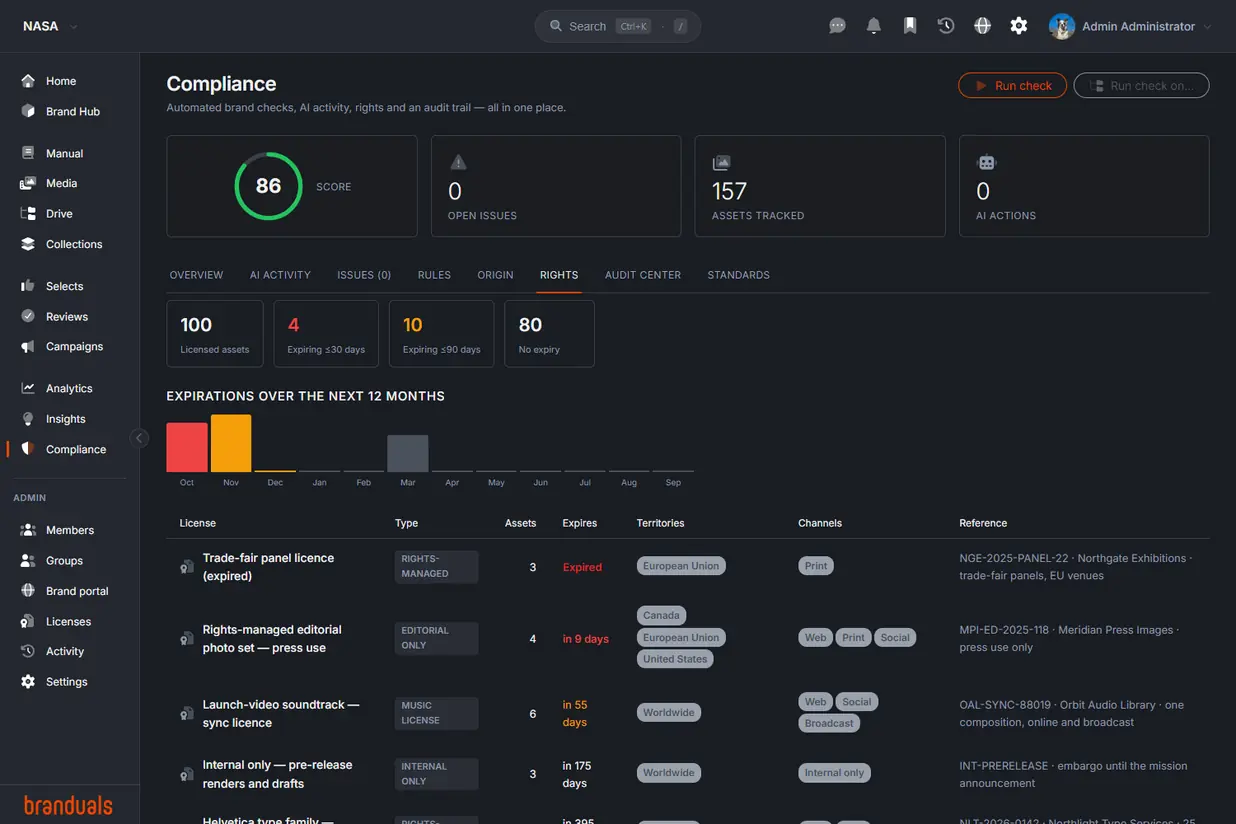Collapse the sidebar with chevron button
This screenshot has height=824, width=1236.
pos(140,438)
